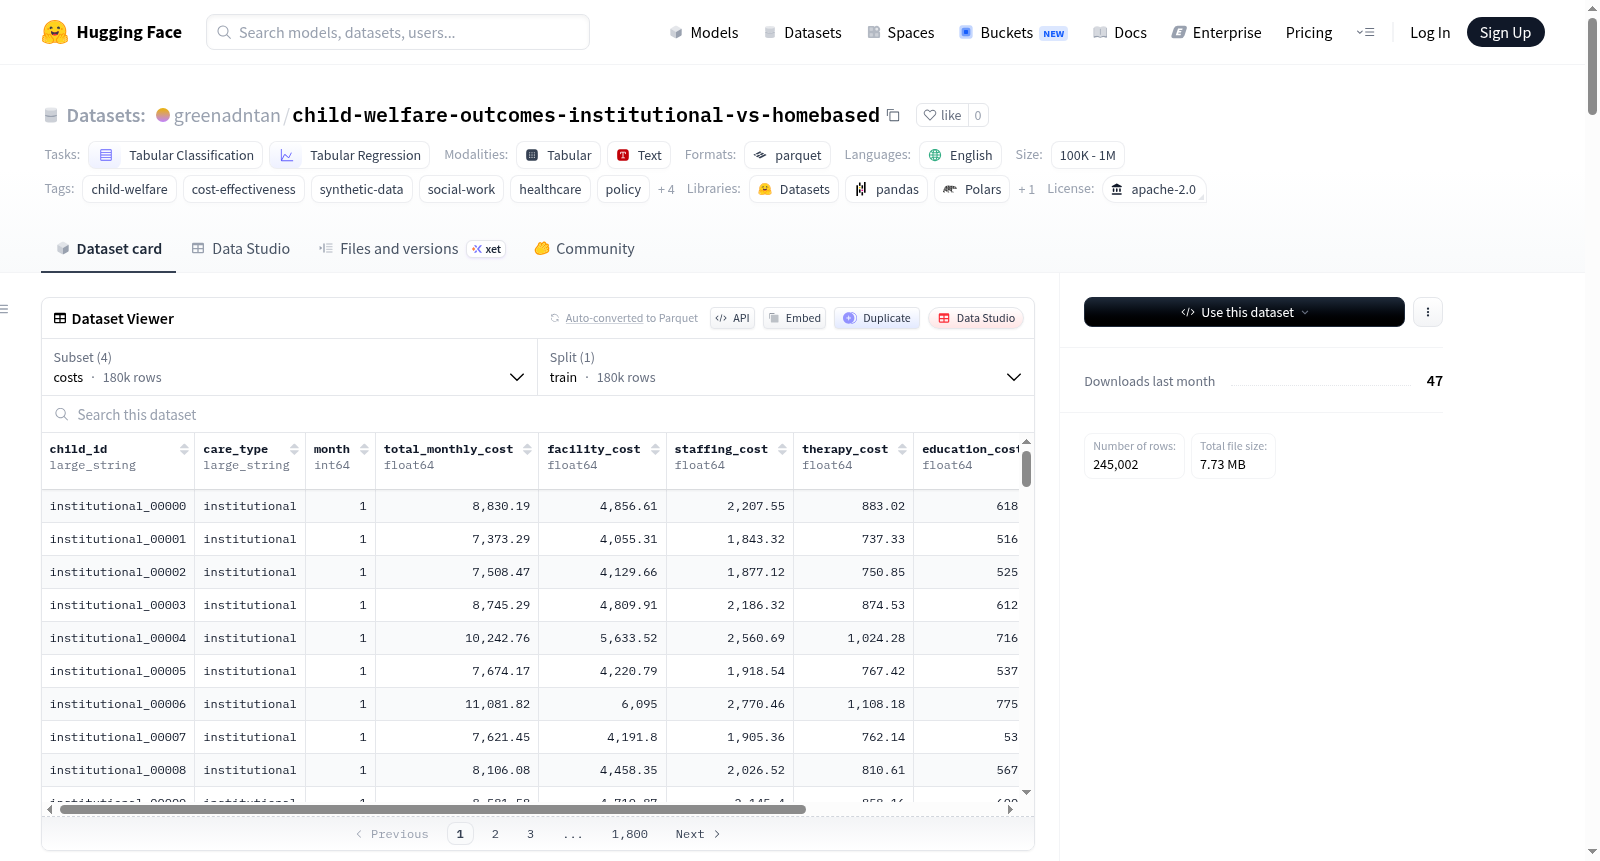Open Buckets in top navigation
Screen dimensions: 1600x861
1013,33
